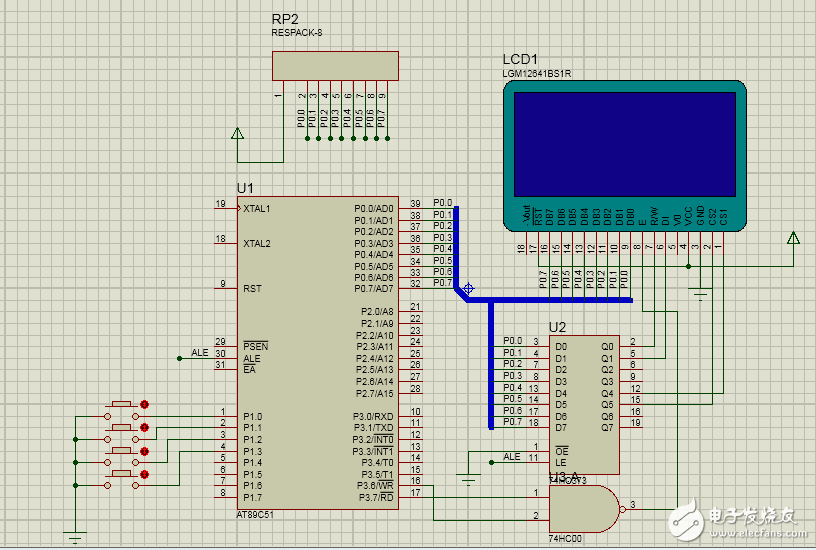816x550 pixels.
Task: Click the P3.7/RD pin label on U1
Action: [x=376, y=498]
